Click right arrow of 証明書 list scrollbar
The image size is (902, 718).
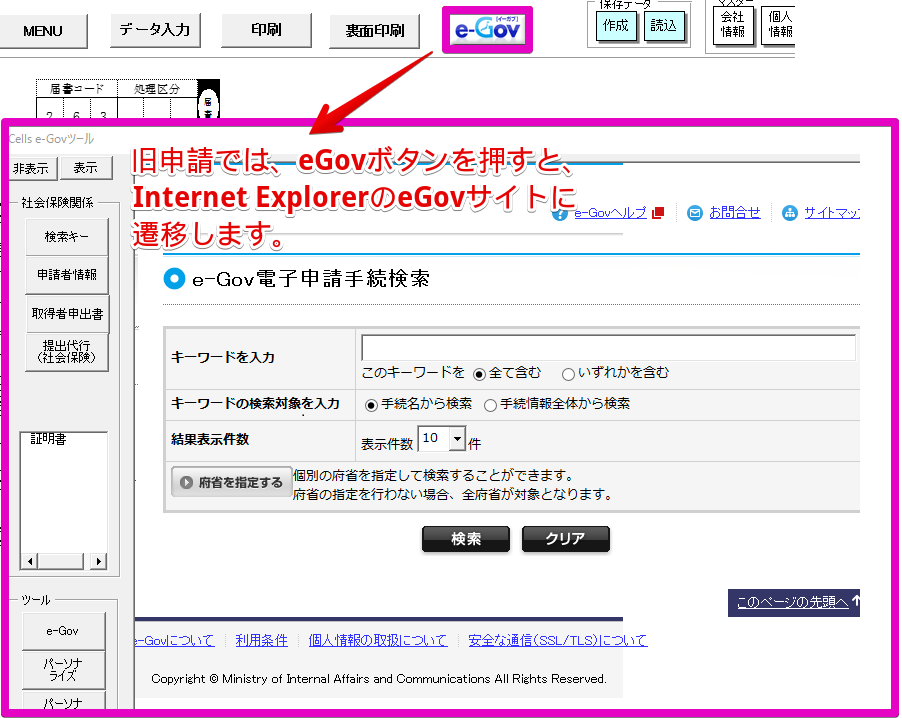(x=99, y=561)
